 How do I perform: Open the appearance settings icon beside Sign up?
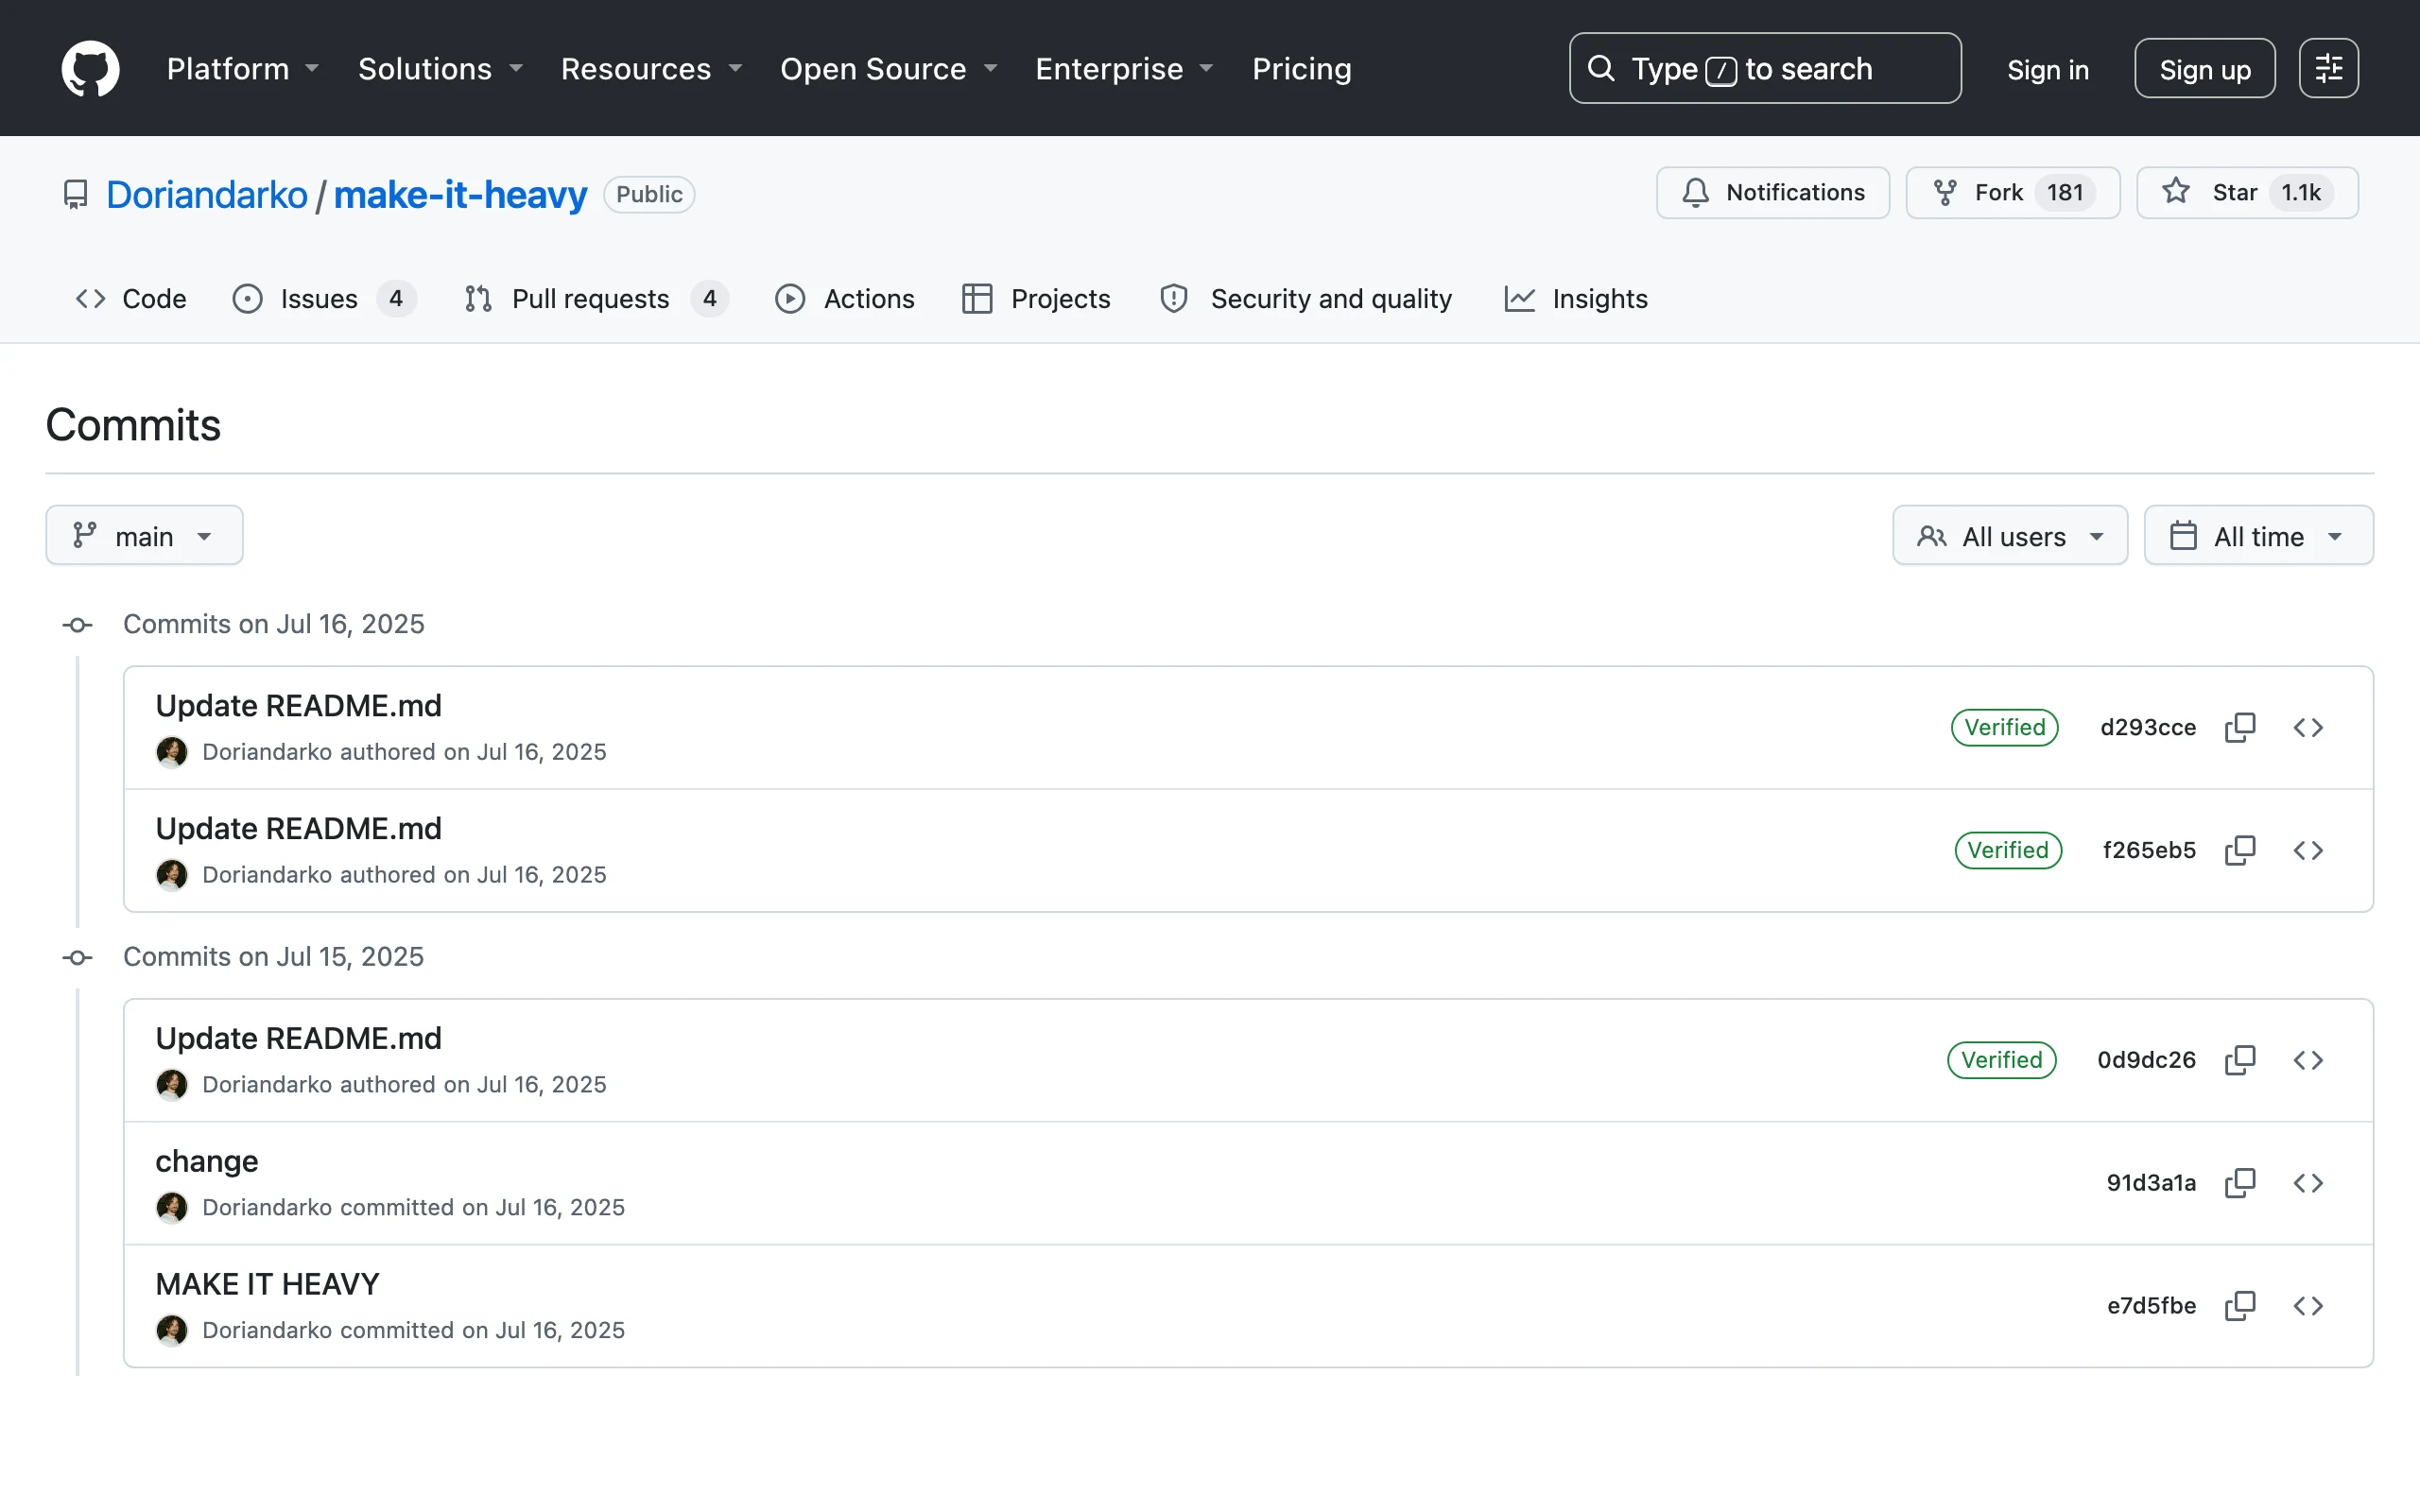tap(2328, 68)
